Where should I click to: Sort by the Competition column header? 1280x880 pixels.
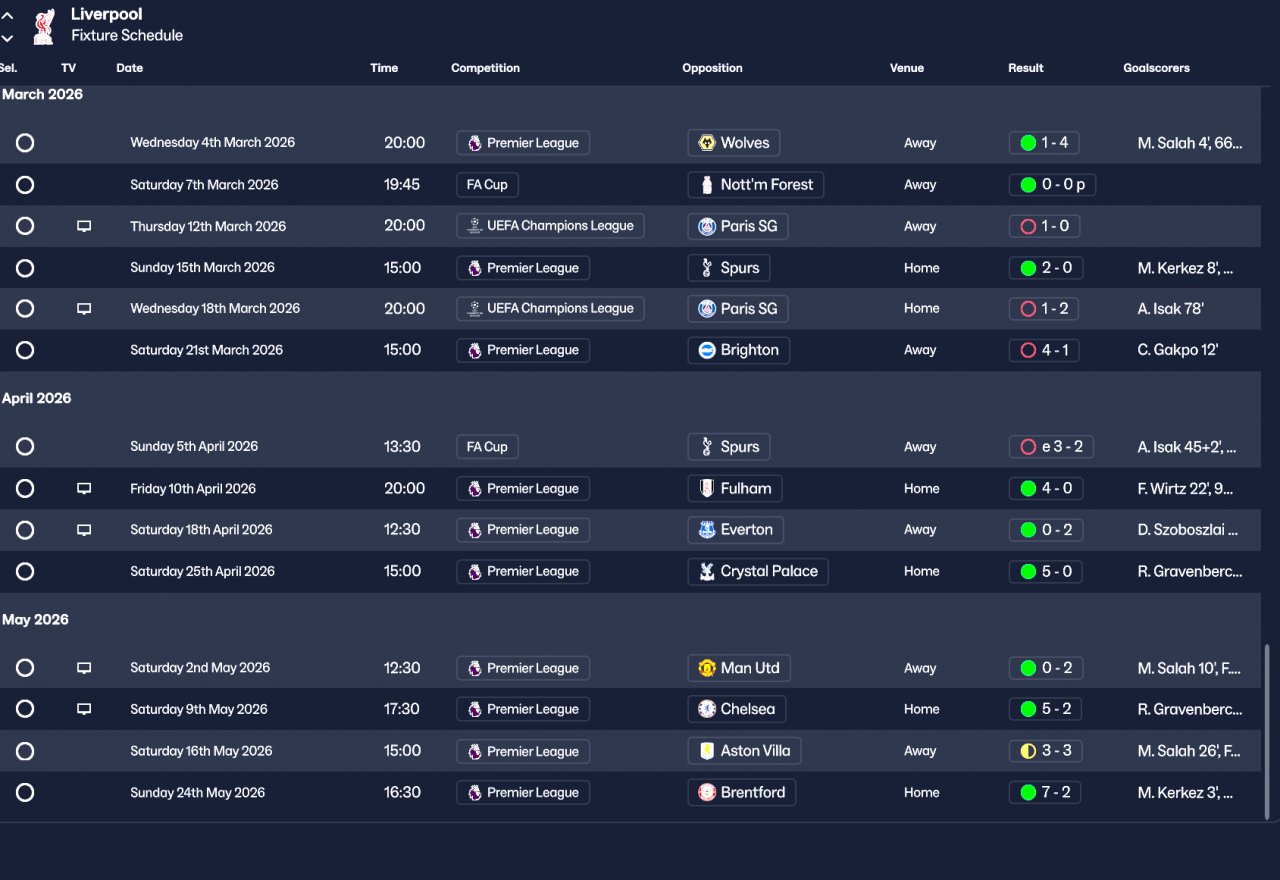485,68
